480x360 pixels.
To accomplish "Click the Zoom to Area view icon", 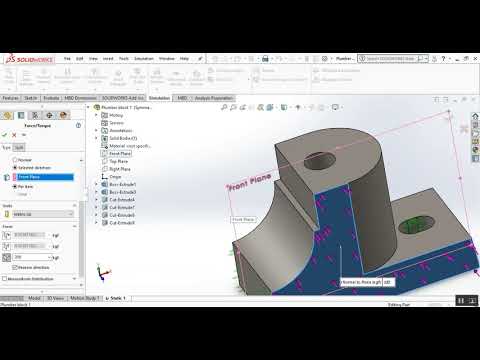I will point(233,107).
